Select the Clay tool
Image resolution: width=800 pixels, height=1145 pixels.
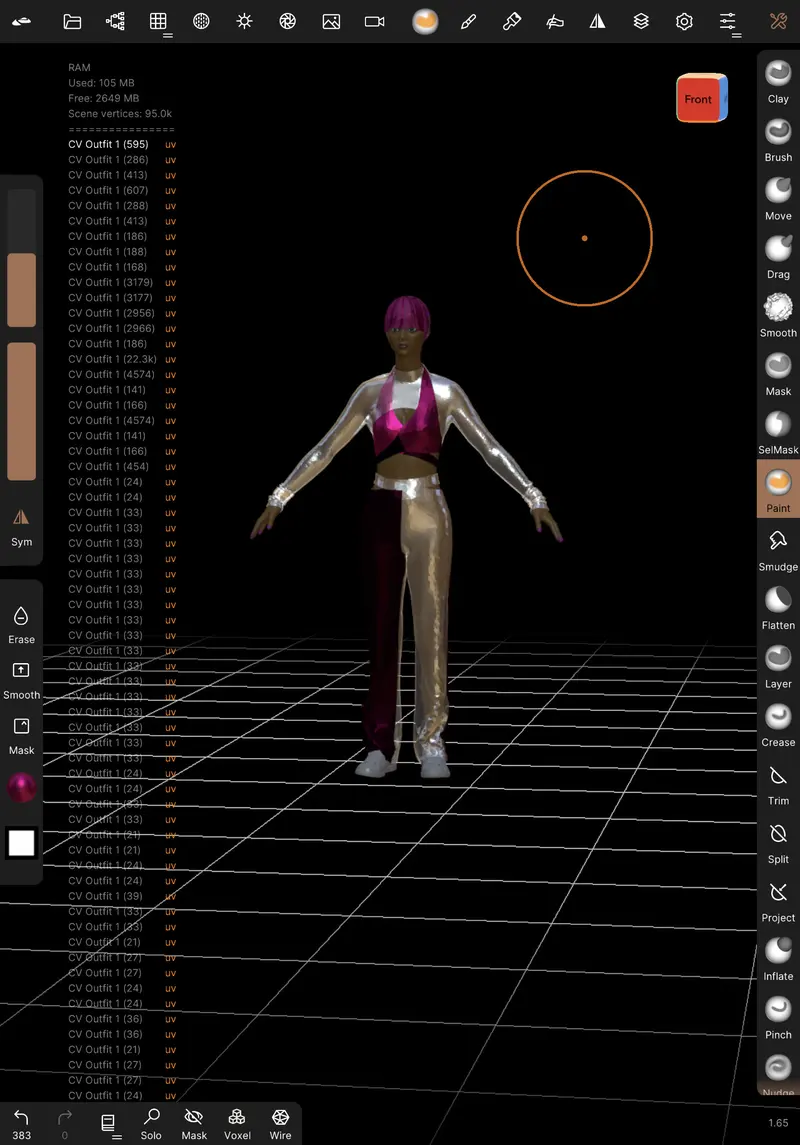778,81
